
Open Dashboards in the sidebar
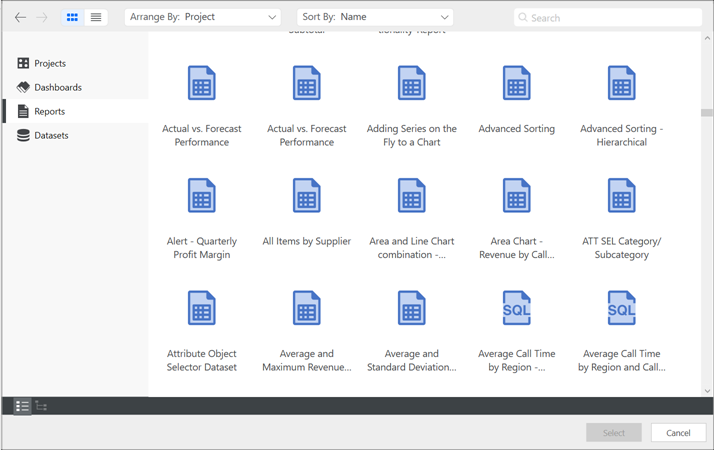click(57, 87)
